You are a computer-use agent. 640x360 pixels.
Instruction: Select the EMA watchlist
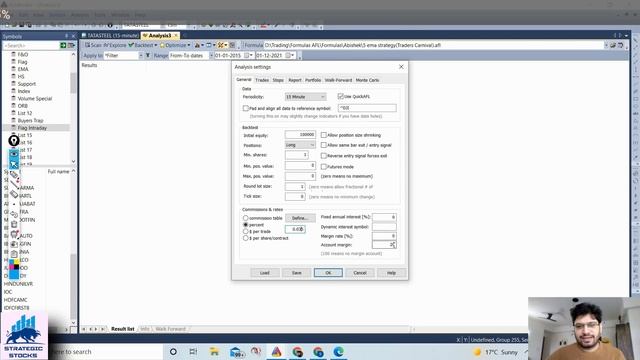(x=23, y=69)
